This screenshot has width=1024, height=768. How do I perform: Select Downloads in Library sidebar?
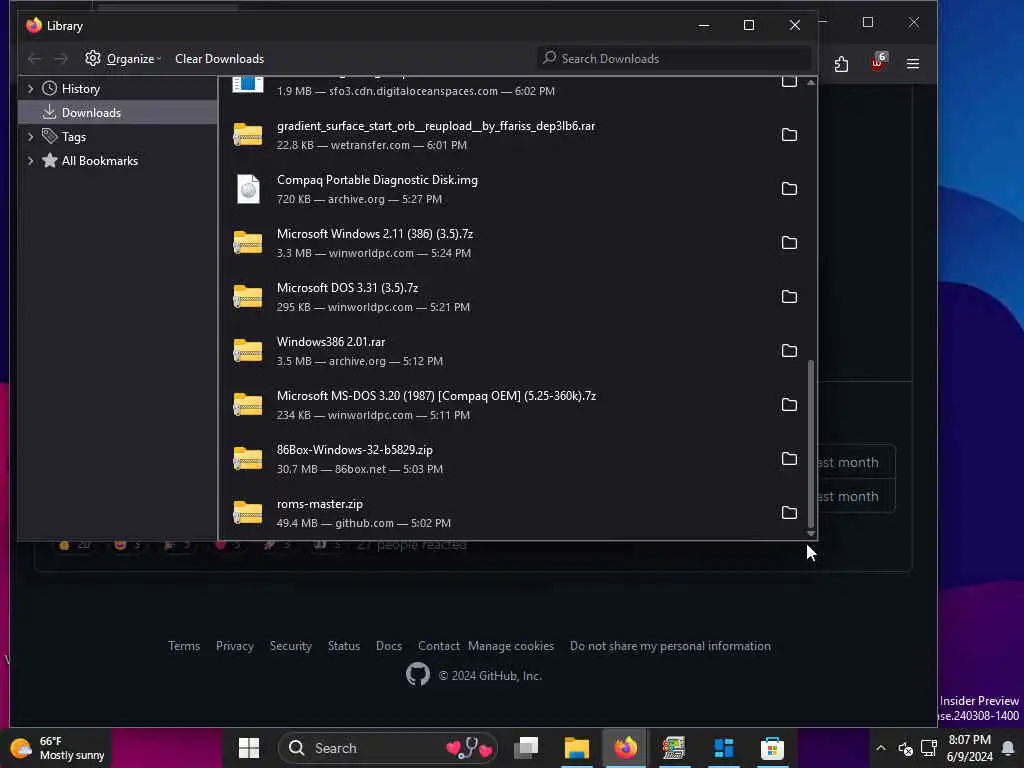click(x=118, y=112)
